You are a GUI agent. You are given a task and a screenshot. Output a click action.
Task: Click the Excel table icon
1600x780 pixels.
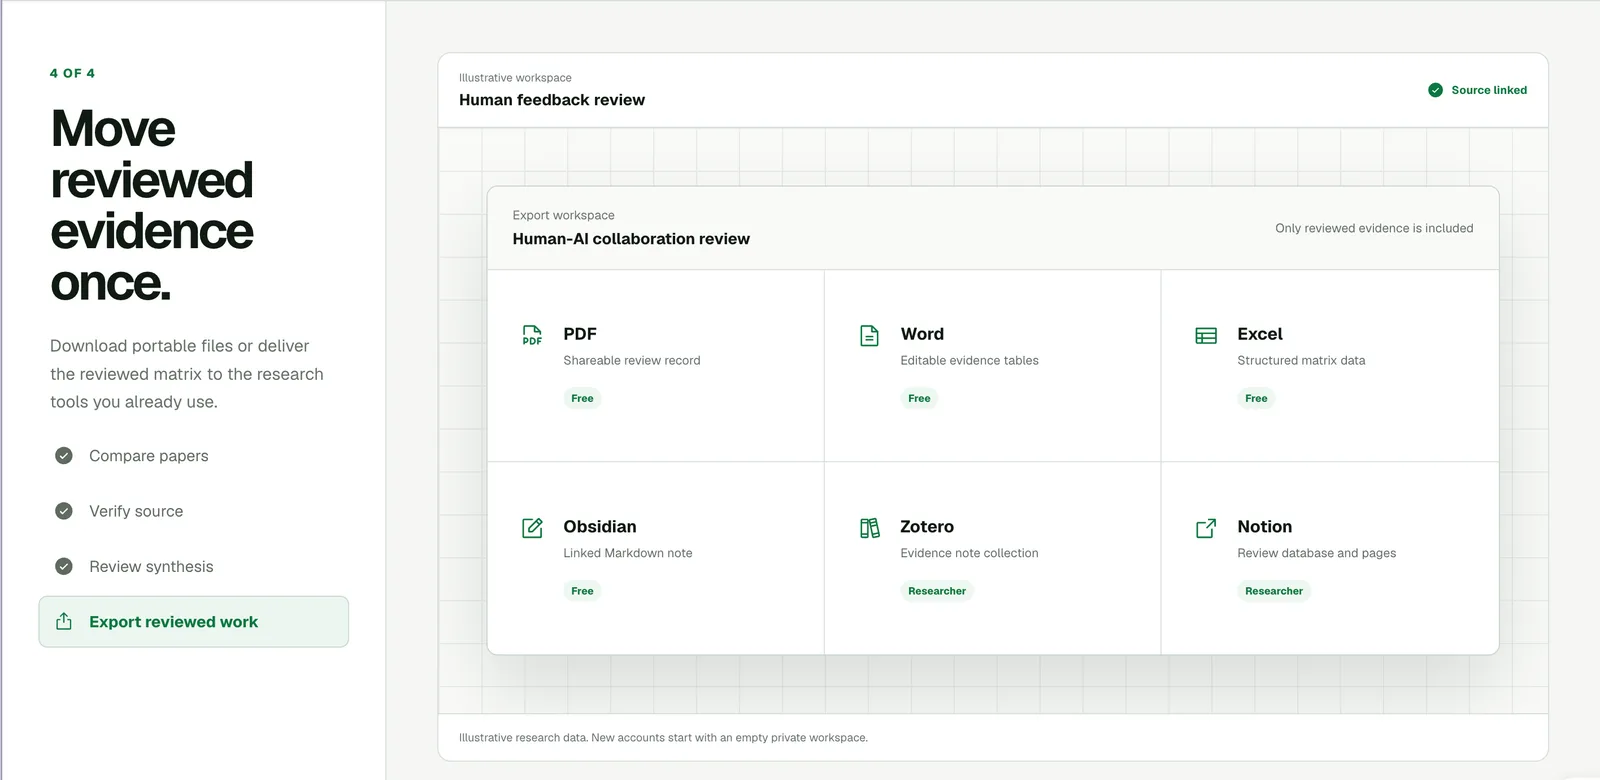tap(1206, 335)
